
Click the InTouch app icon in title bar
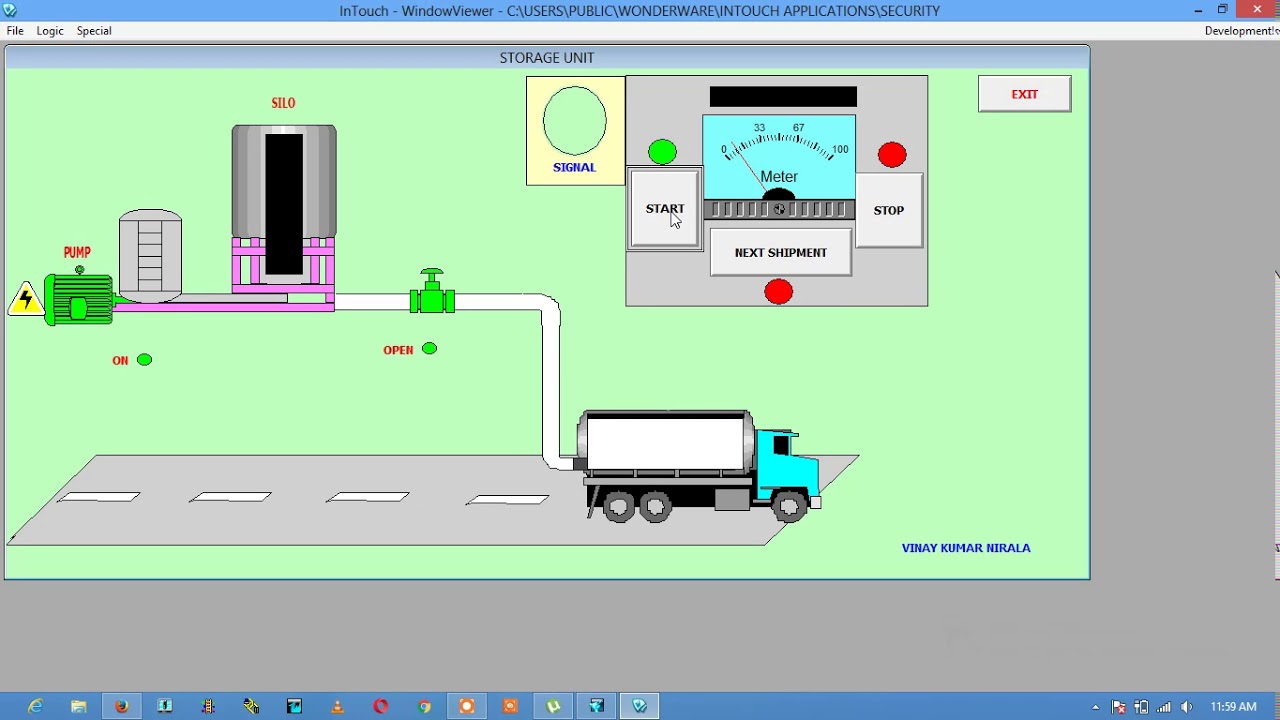pyautogui.click(x=10, y=10)
